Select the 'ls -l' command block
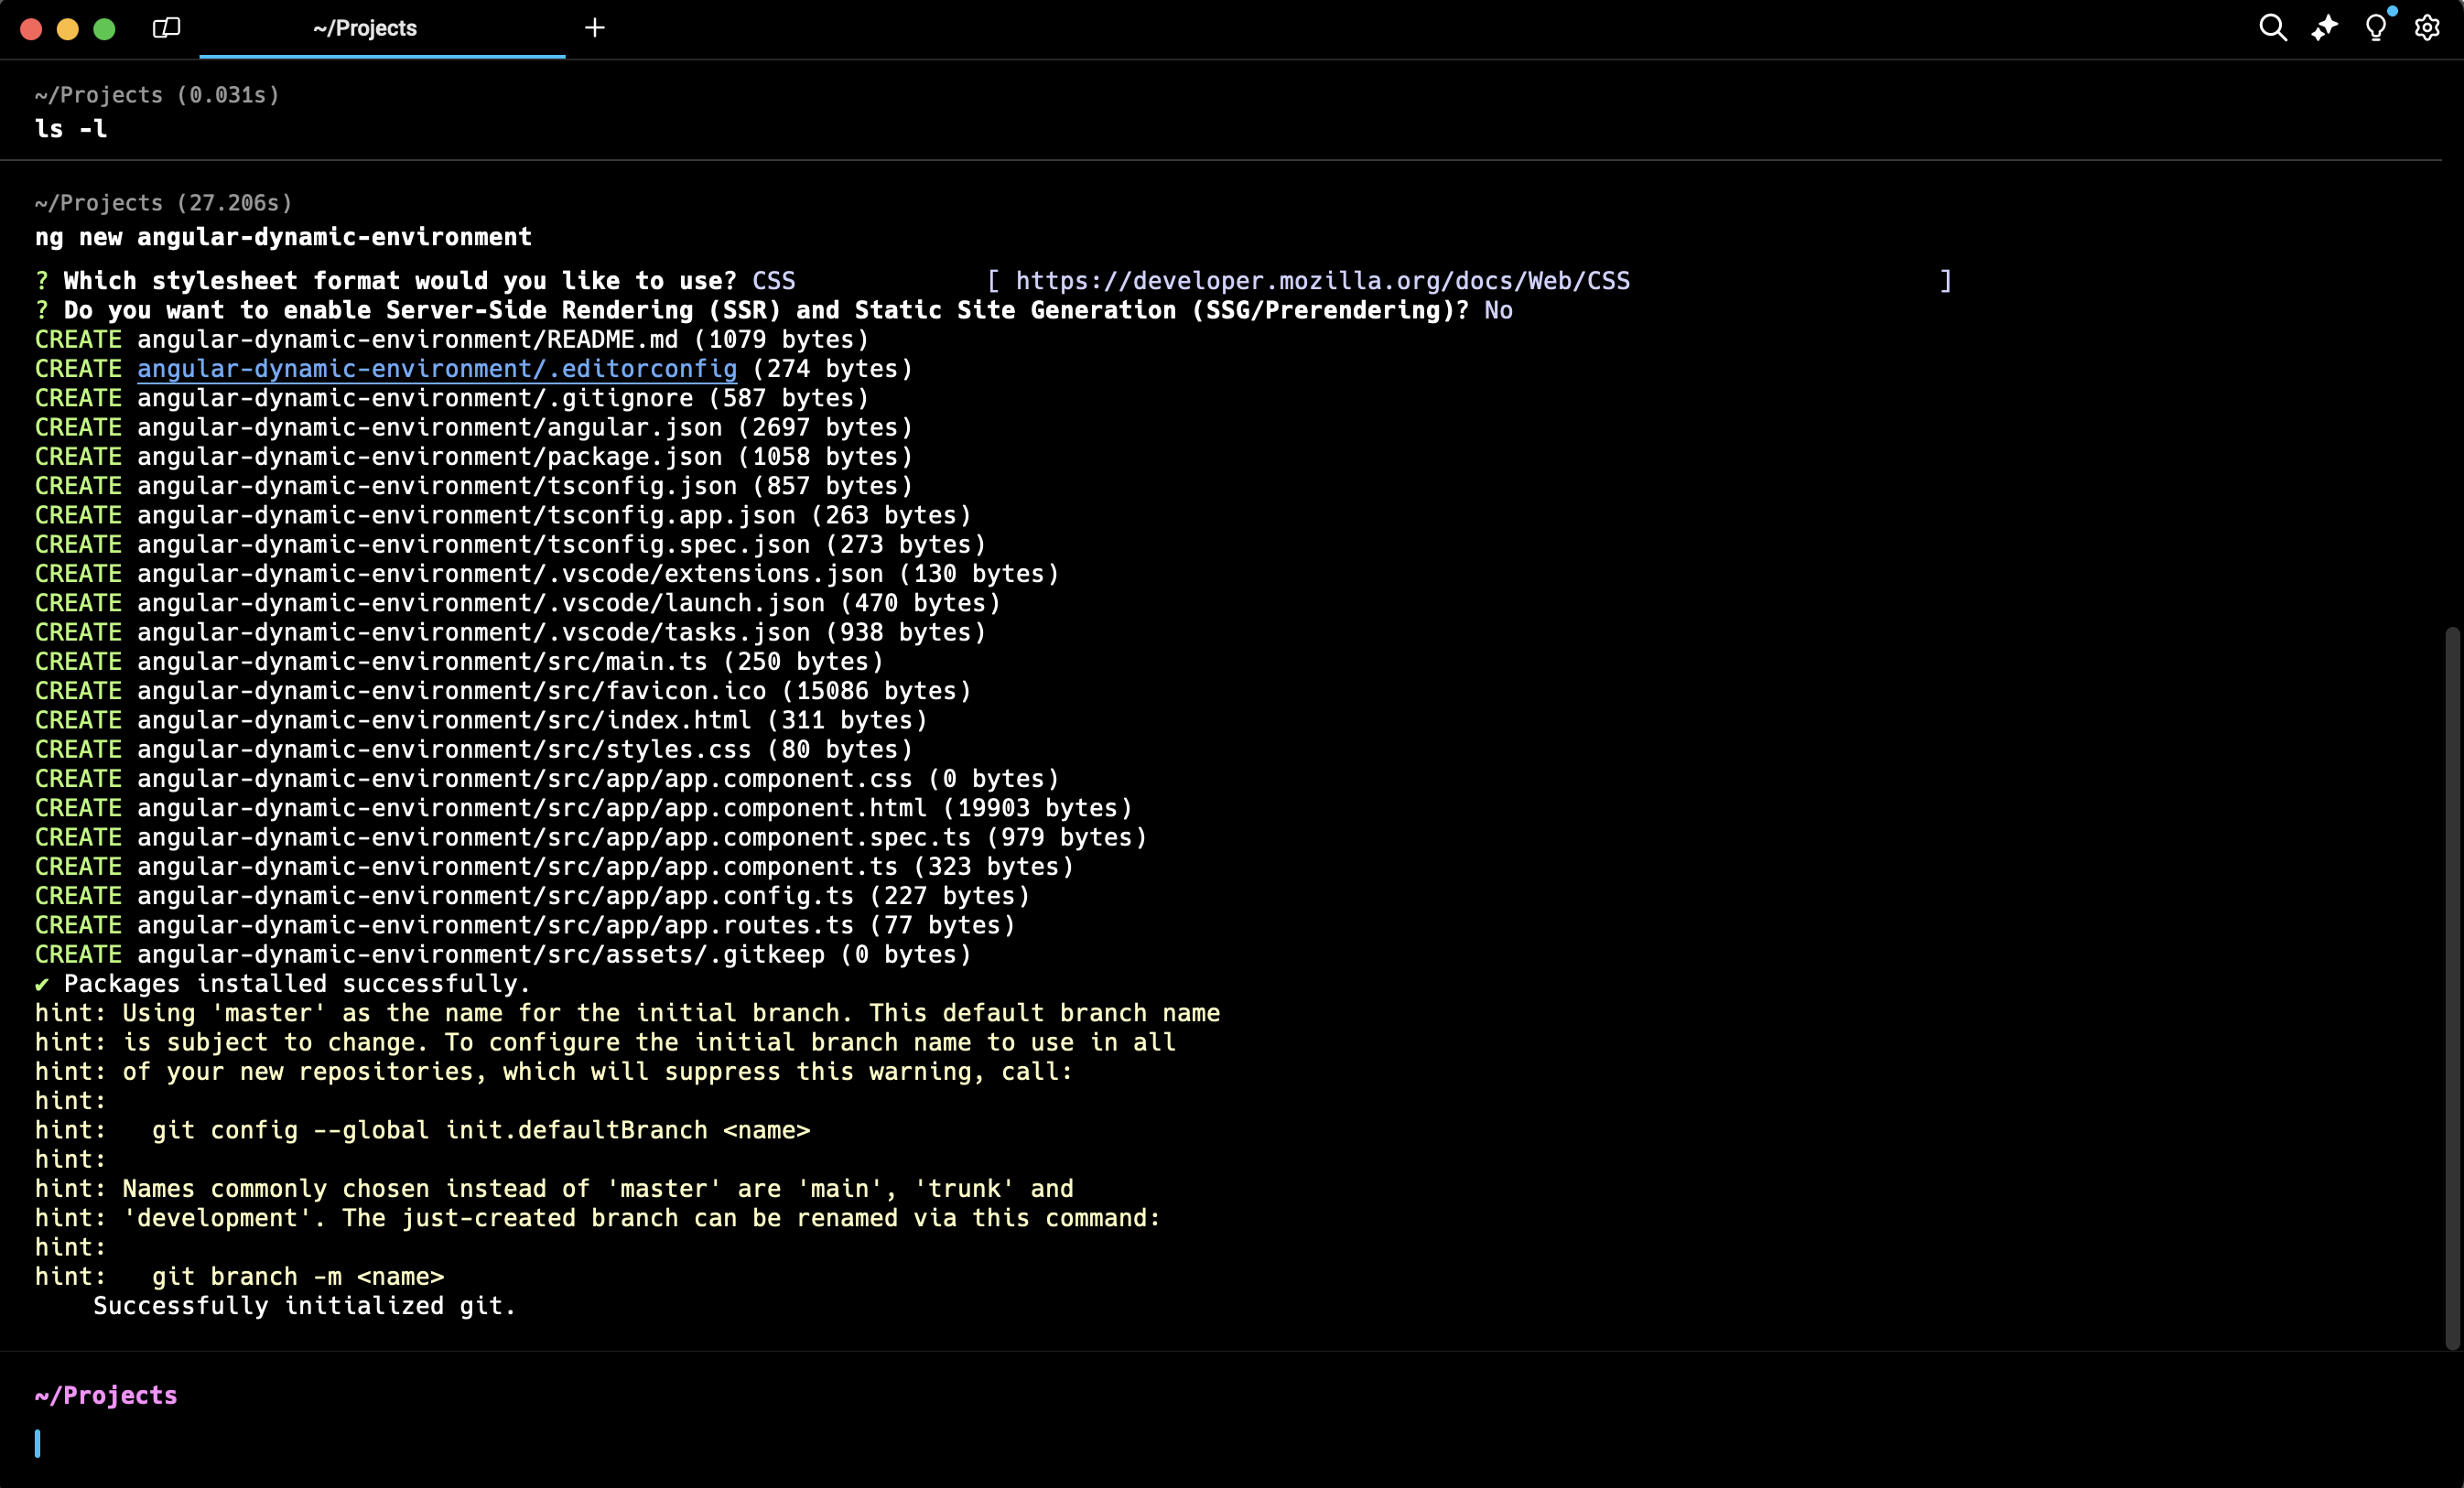The image size is (2464, 1488). (x=1220, y=111)
